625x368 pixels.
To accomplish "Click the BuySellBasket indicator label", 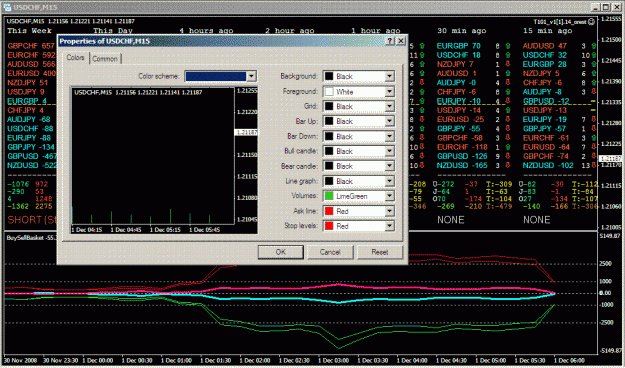I will click(x=32, y=238).
